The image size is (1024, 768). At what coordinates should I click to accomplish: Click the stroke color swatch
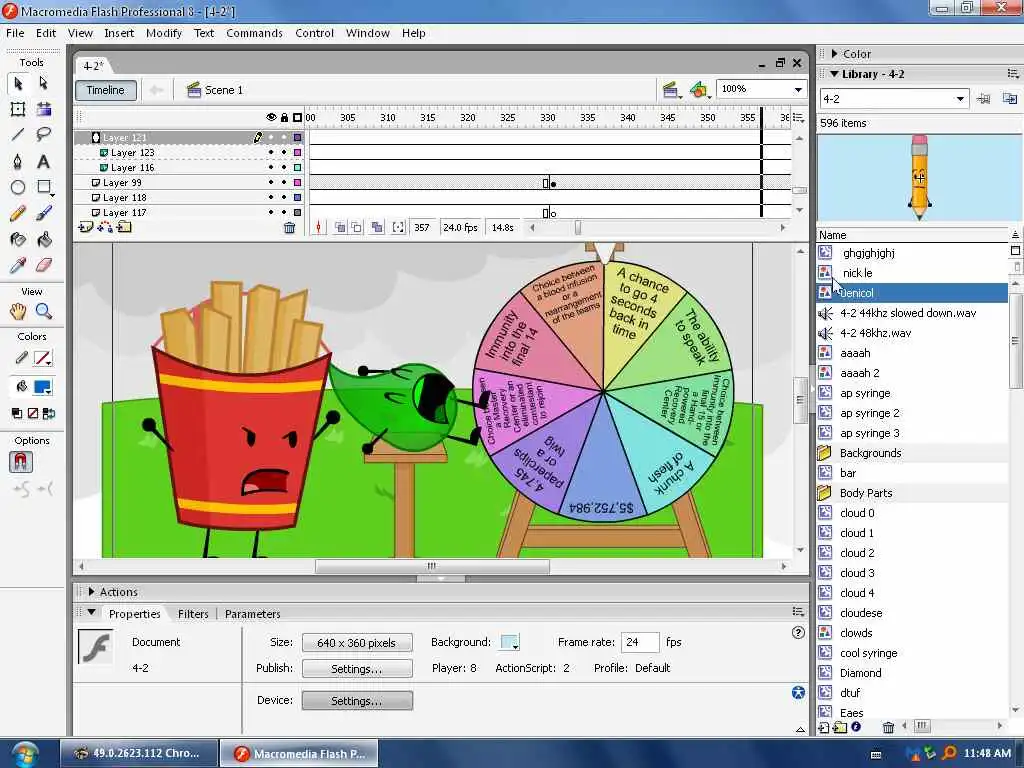pos(43,358)
